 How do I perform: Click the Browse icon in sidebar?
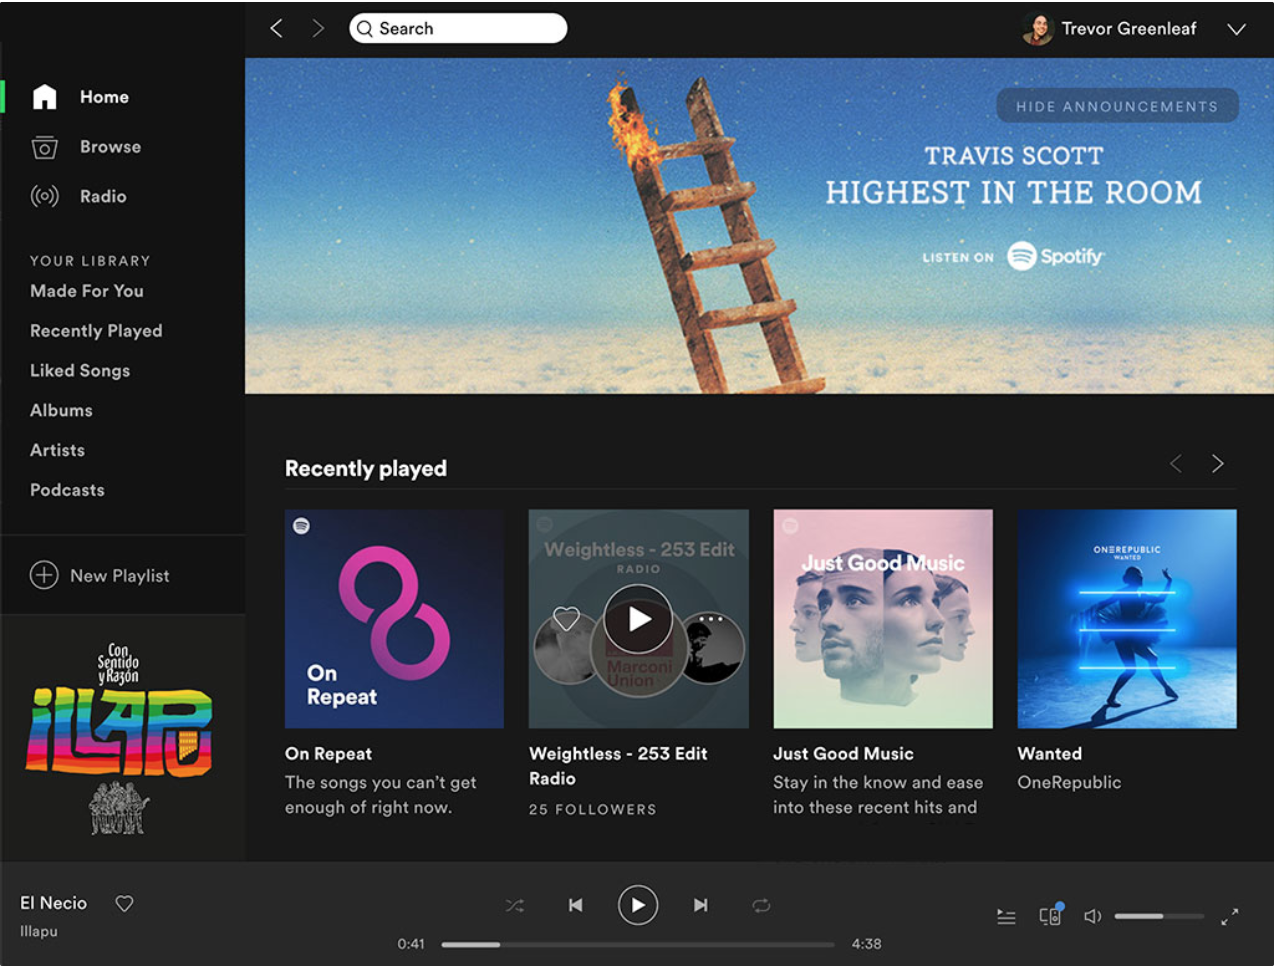tap(44, 147)
